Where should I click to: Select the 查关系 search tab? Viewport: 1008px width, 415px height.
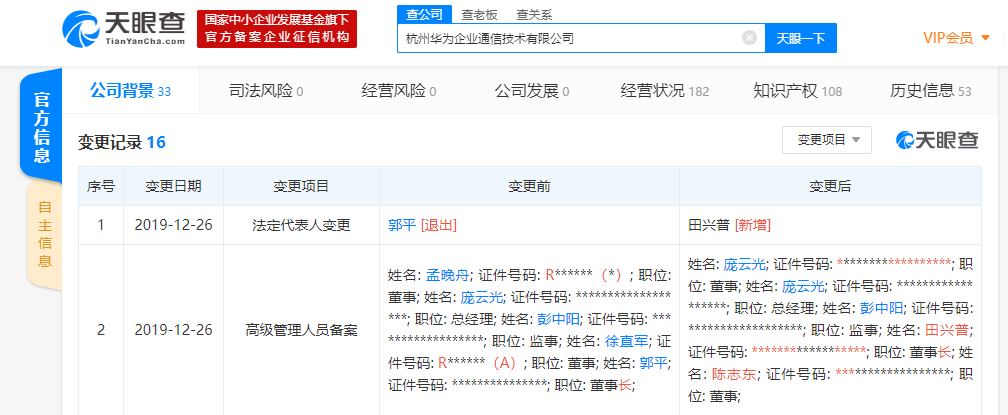[534, 15]
